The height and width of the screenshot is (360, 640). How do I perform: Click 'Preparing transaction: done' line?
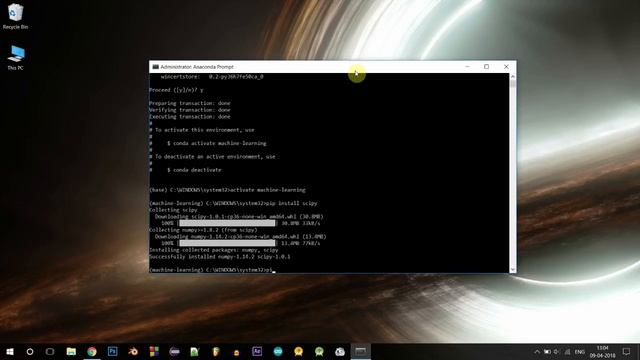pyautogui.click(x=190, y=103)
